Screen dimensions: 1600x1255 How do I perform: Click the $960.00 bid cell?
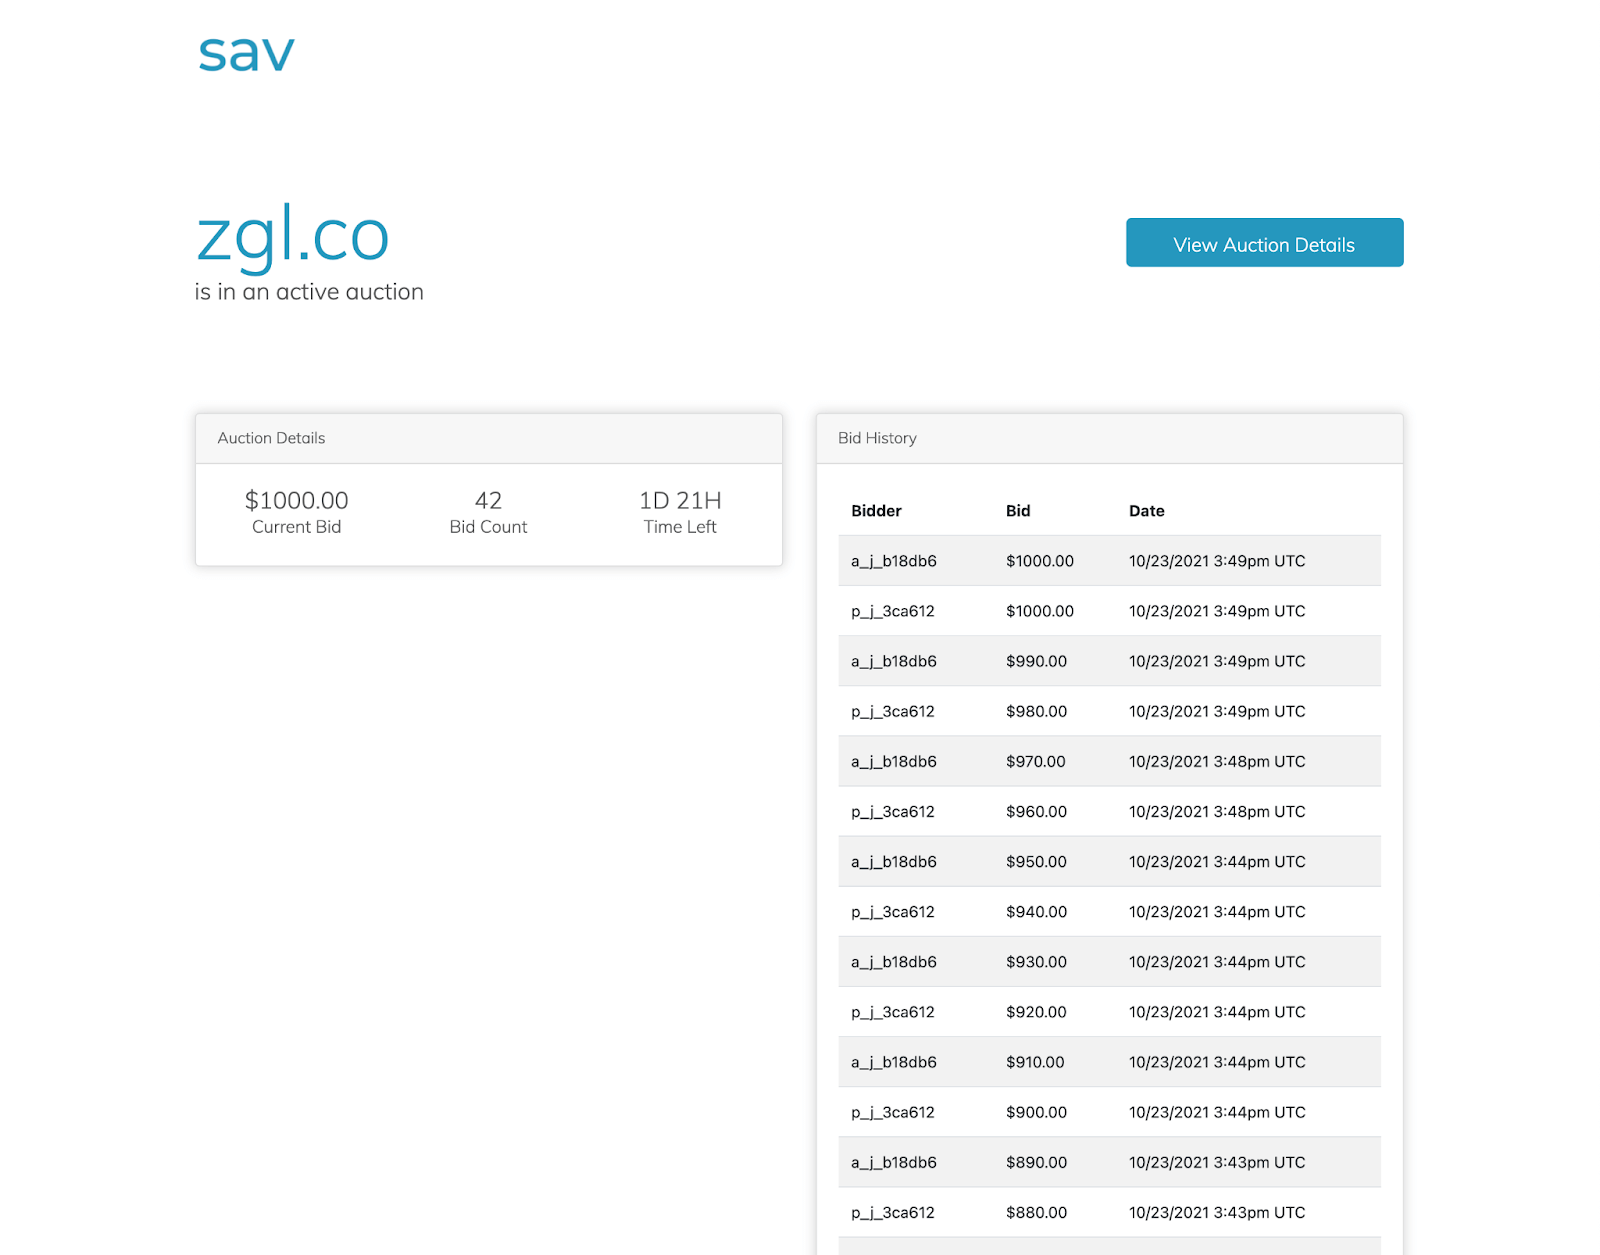1036,811
